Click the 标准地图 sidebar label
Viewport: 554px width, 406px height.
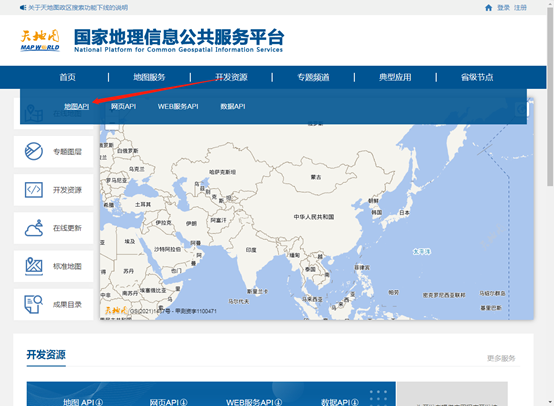coord(67,266)
